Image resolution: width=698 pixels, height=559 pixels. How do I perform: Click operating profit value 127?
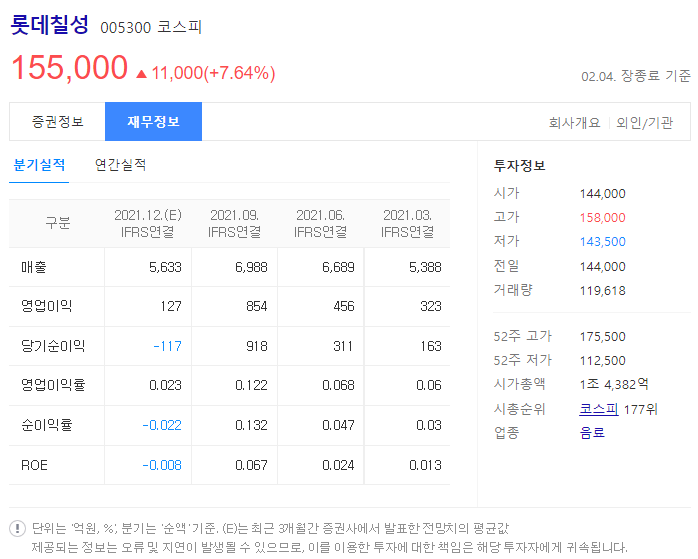click(x=171, y=306)
